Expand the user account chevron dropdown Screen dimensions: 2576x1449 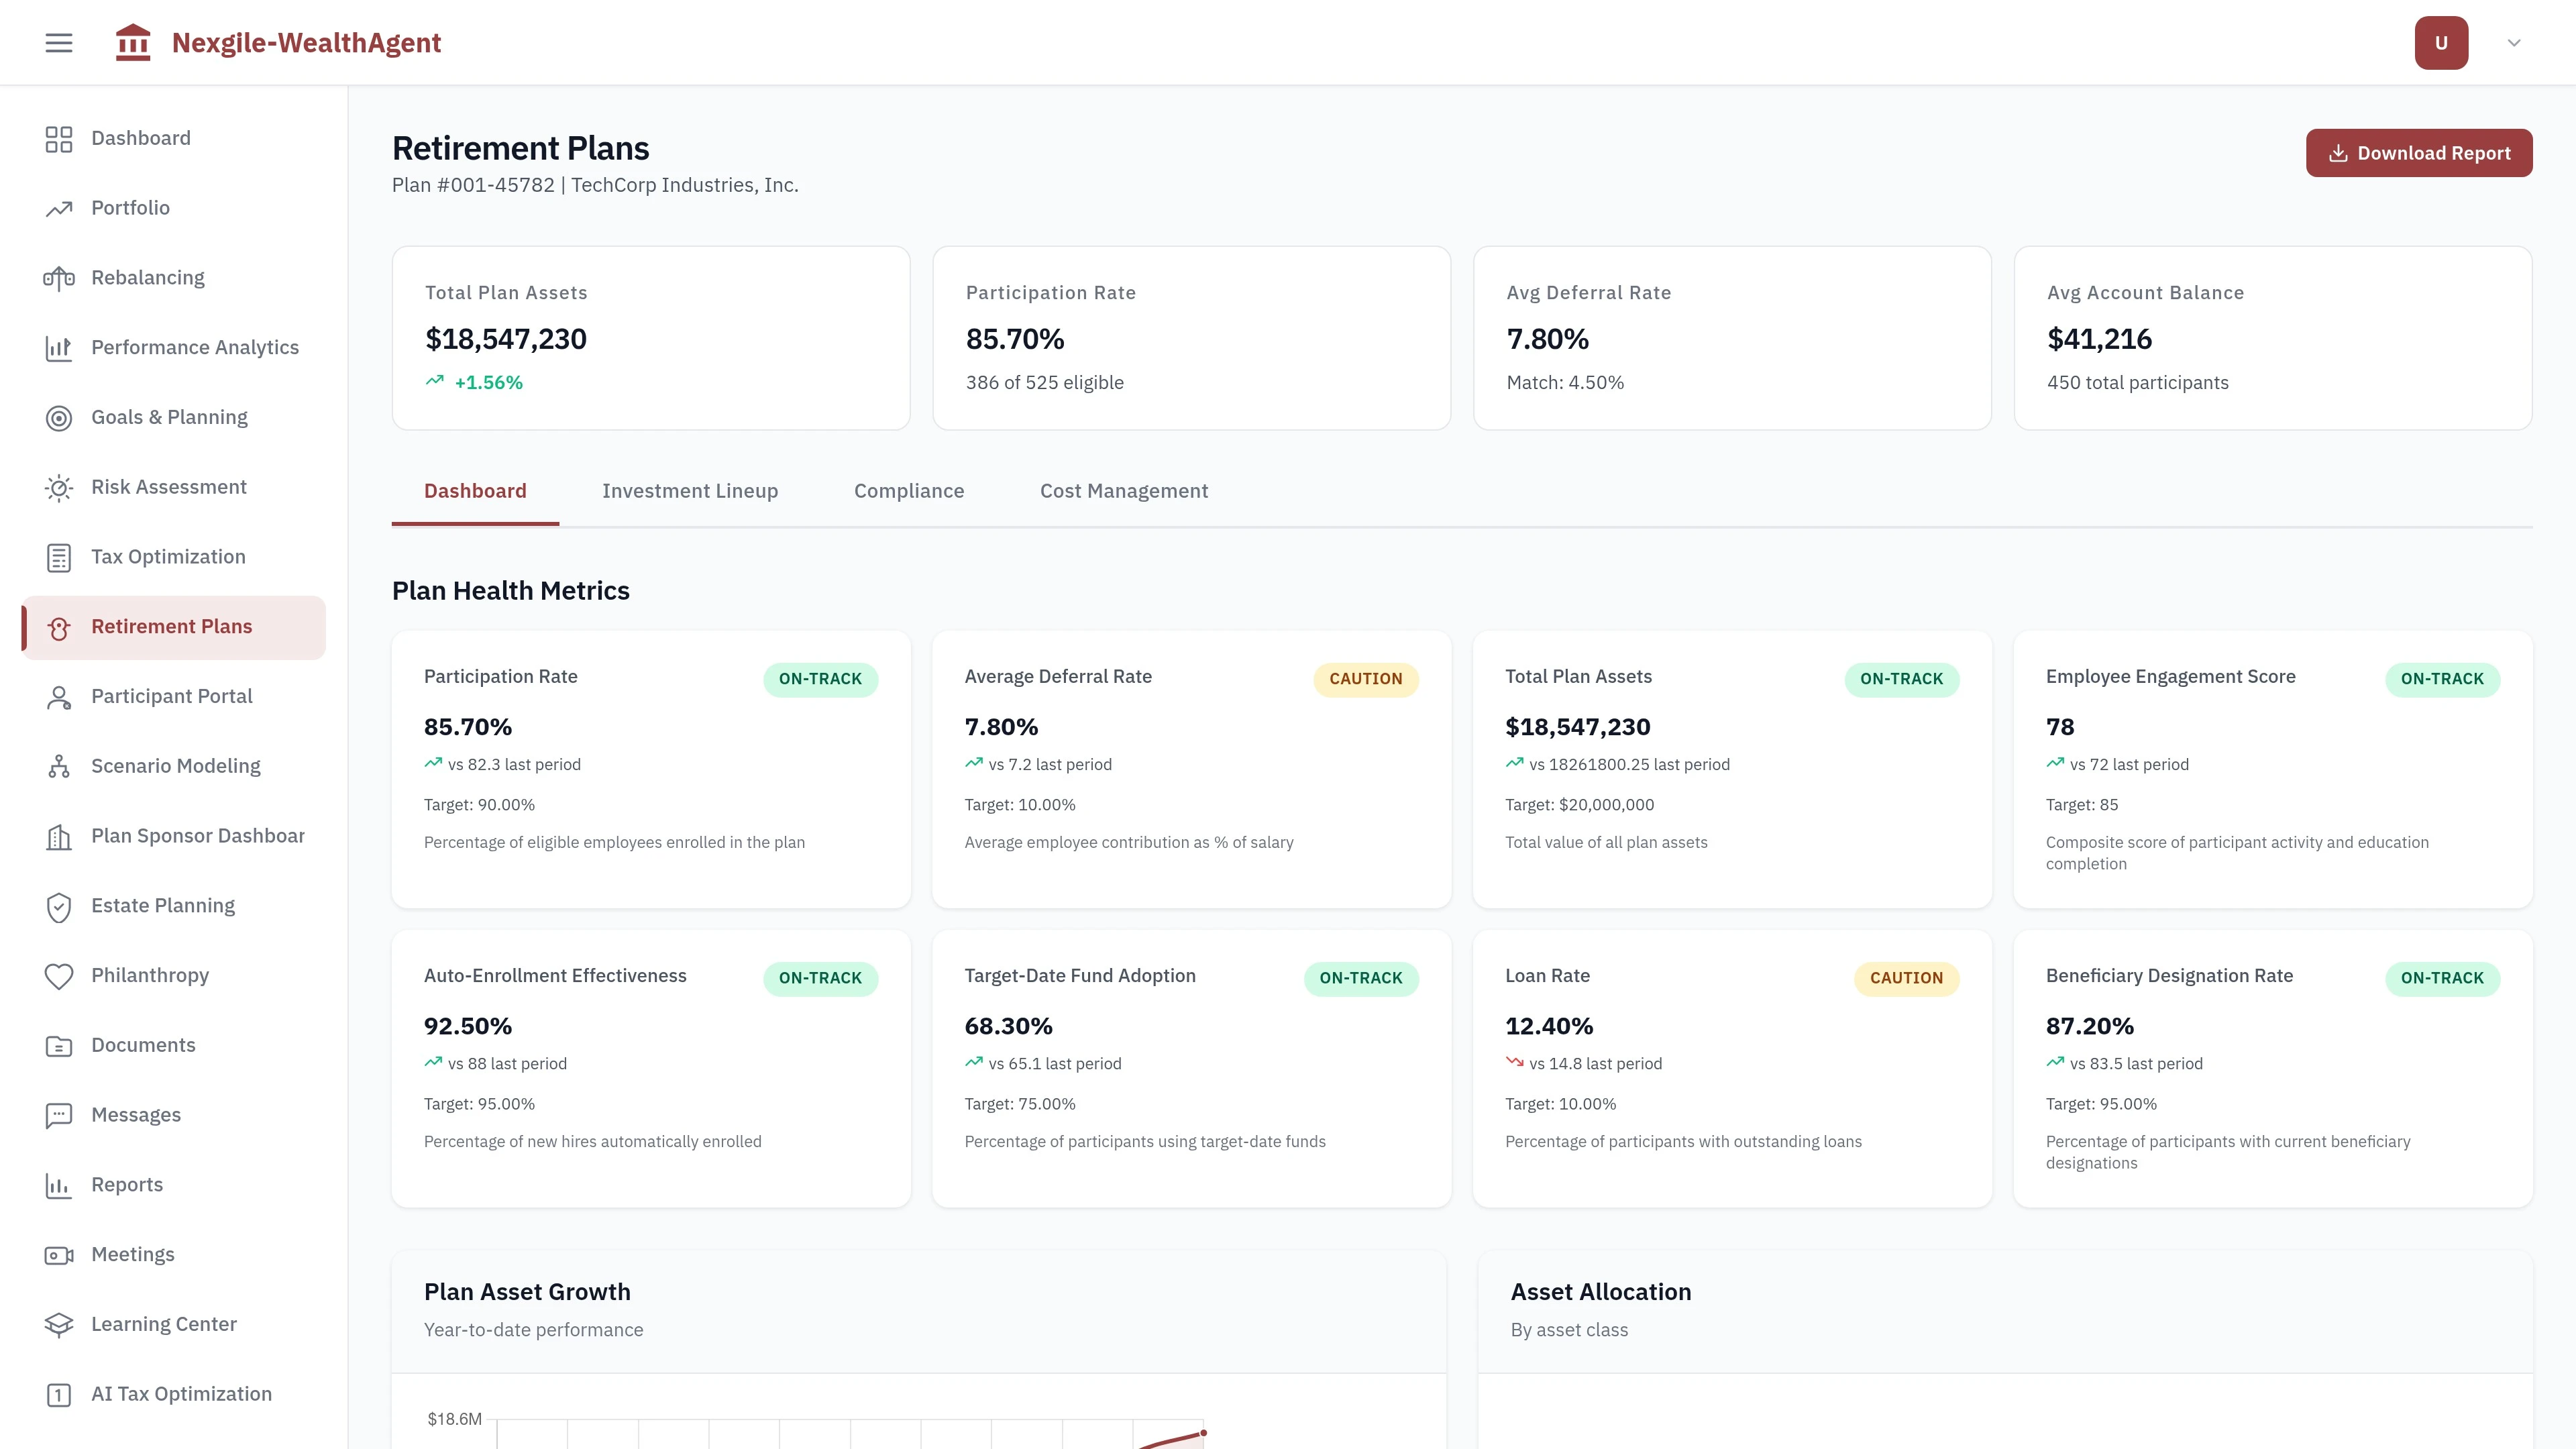pyautogui.click(x=2514, y=43)
